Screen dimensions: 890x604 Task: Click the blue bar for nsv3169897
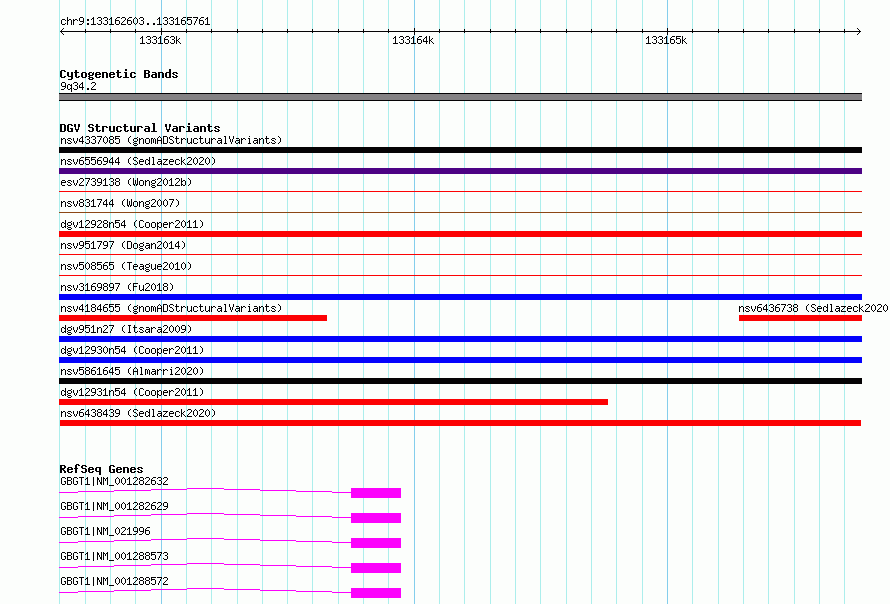pyautogui.click(x=460, y=297)
